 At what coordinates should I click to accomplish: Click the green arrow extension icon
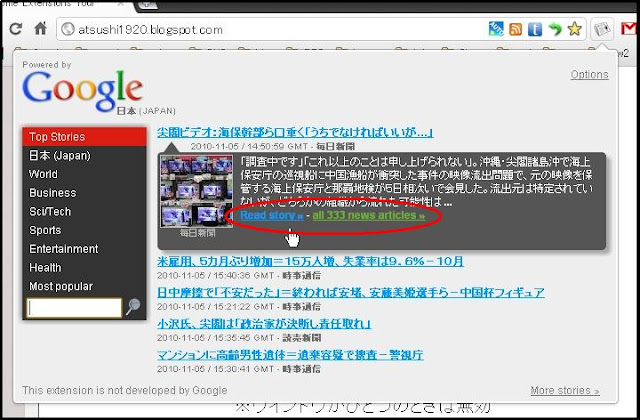click(554, 29)
